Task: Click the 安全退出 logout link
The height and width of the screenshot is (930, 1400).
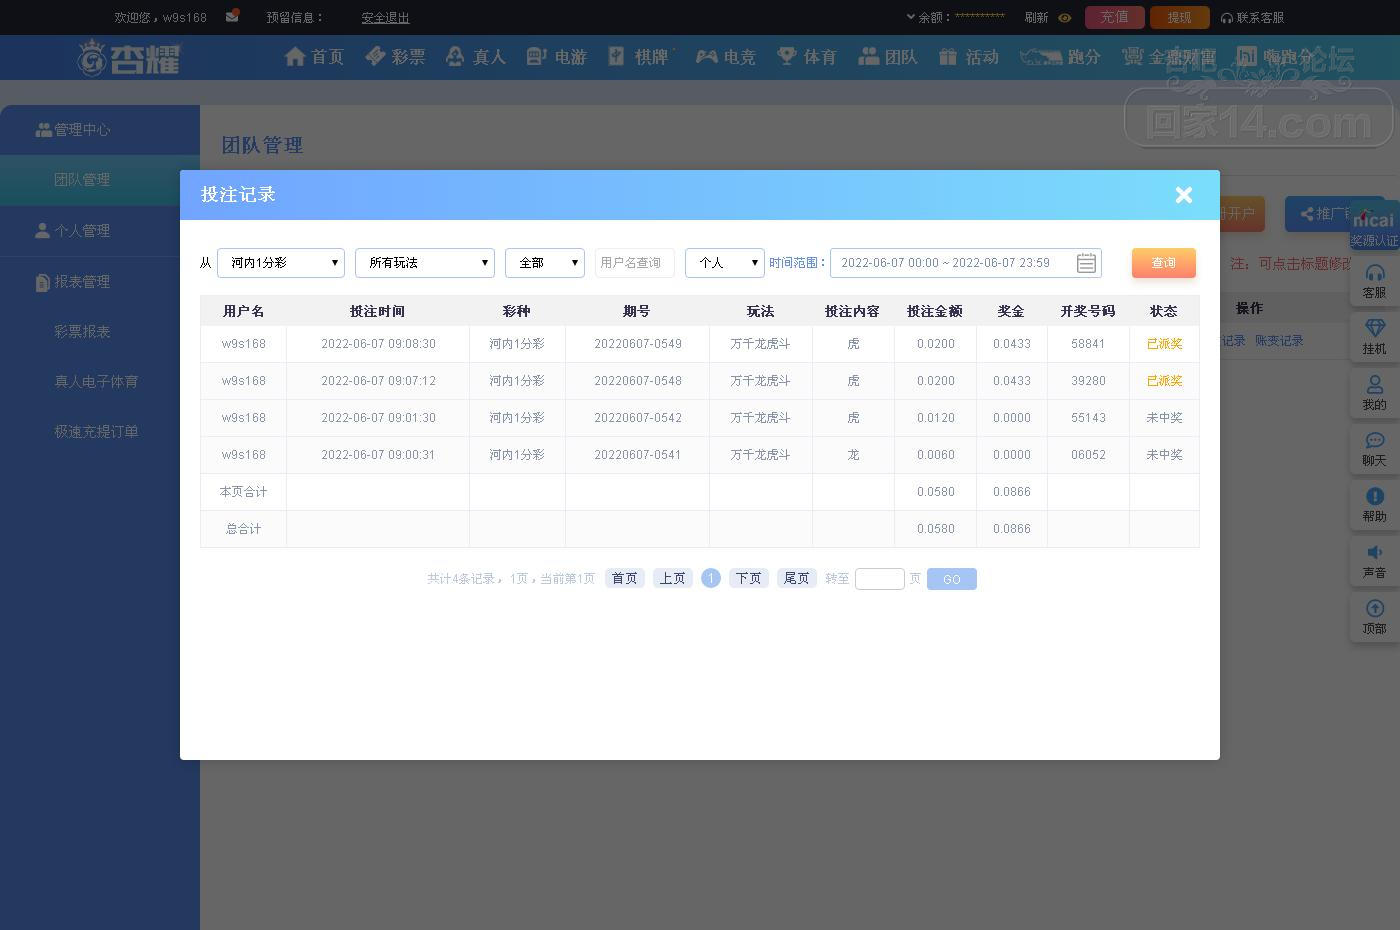Action: (x=386, y=18)
